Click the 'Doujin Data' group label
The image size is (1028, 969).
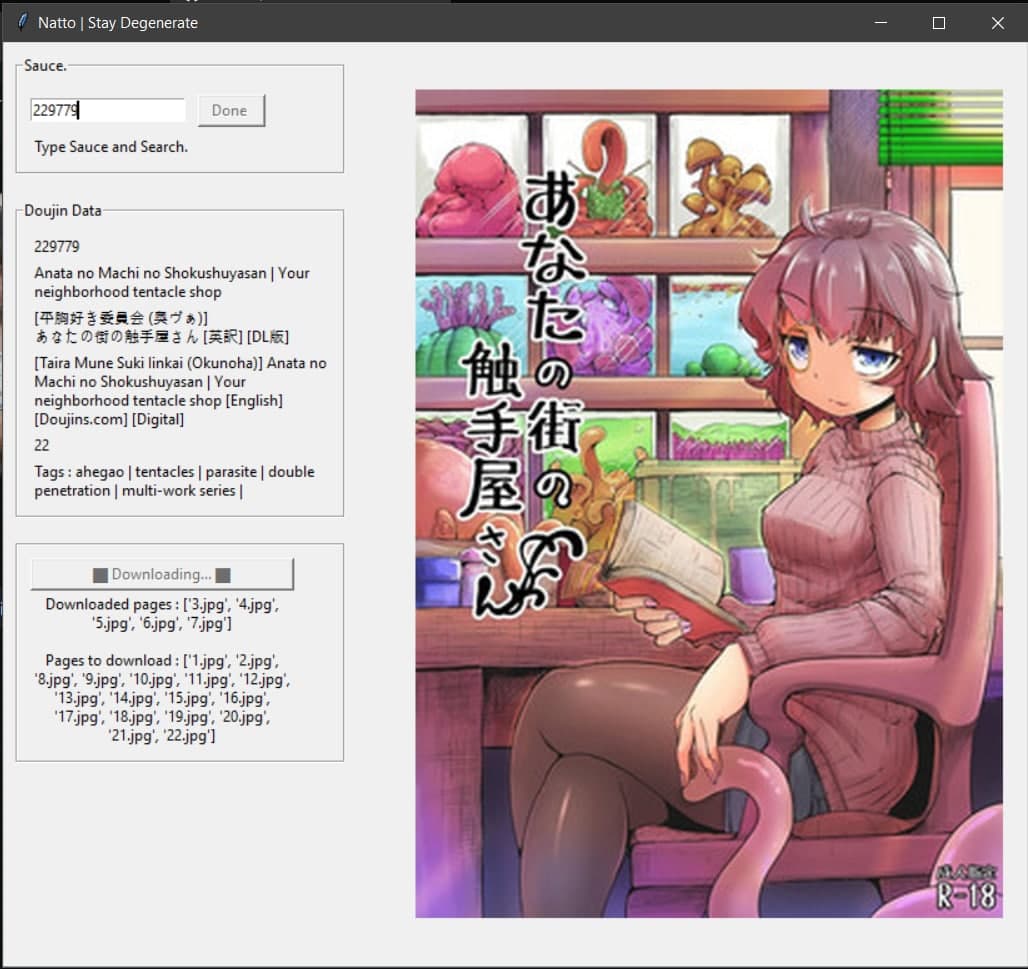(x=63, y=210)
